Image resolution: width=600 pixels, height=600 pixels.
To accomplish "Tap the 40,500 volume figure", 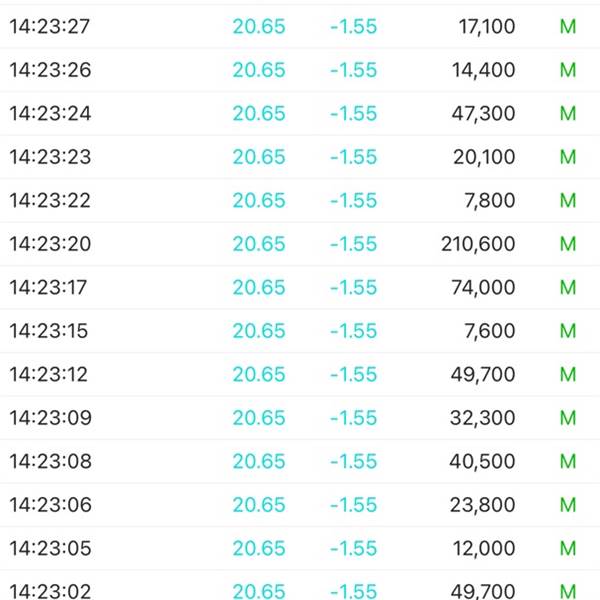I will pyautogui.click(x=482, y=461).
